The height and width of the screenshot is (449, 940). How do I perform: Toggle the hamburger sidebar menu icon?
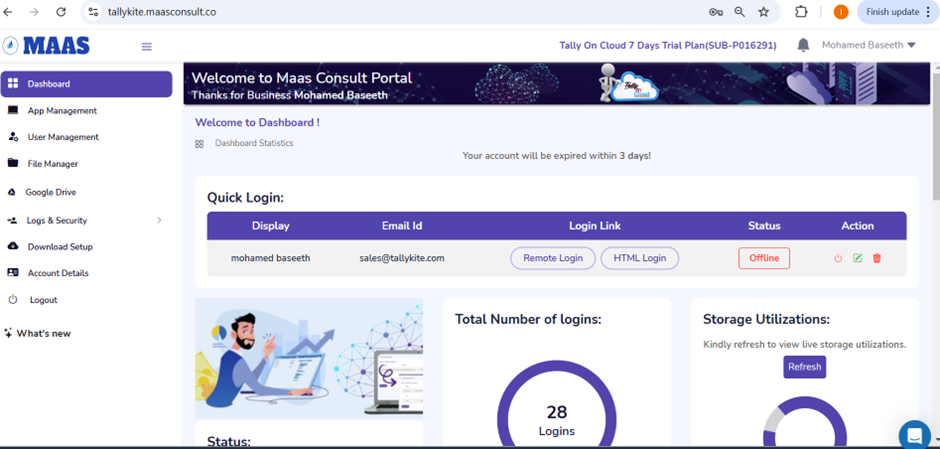coord(147,46)
